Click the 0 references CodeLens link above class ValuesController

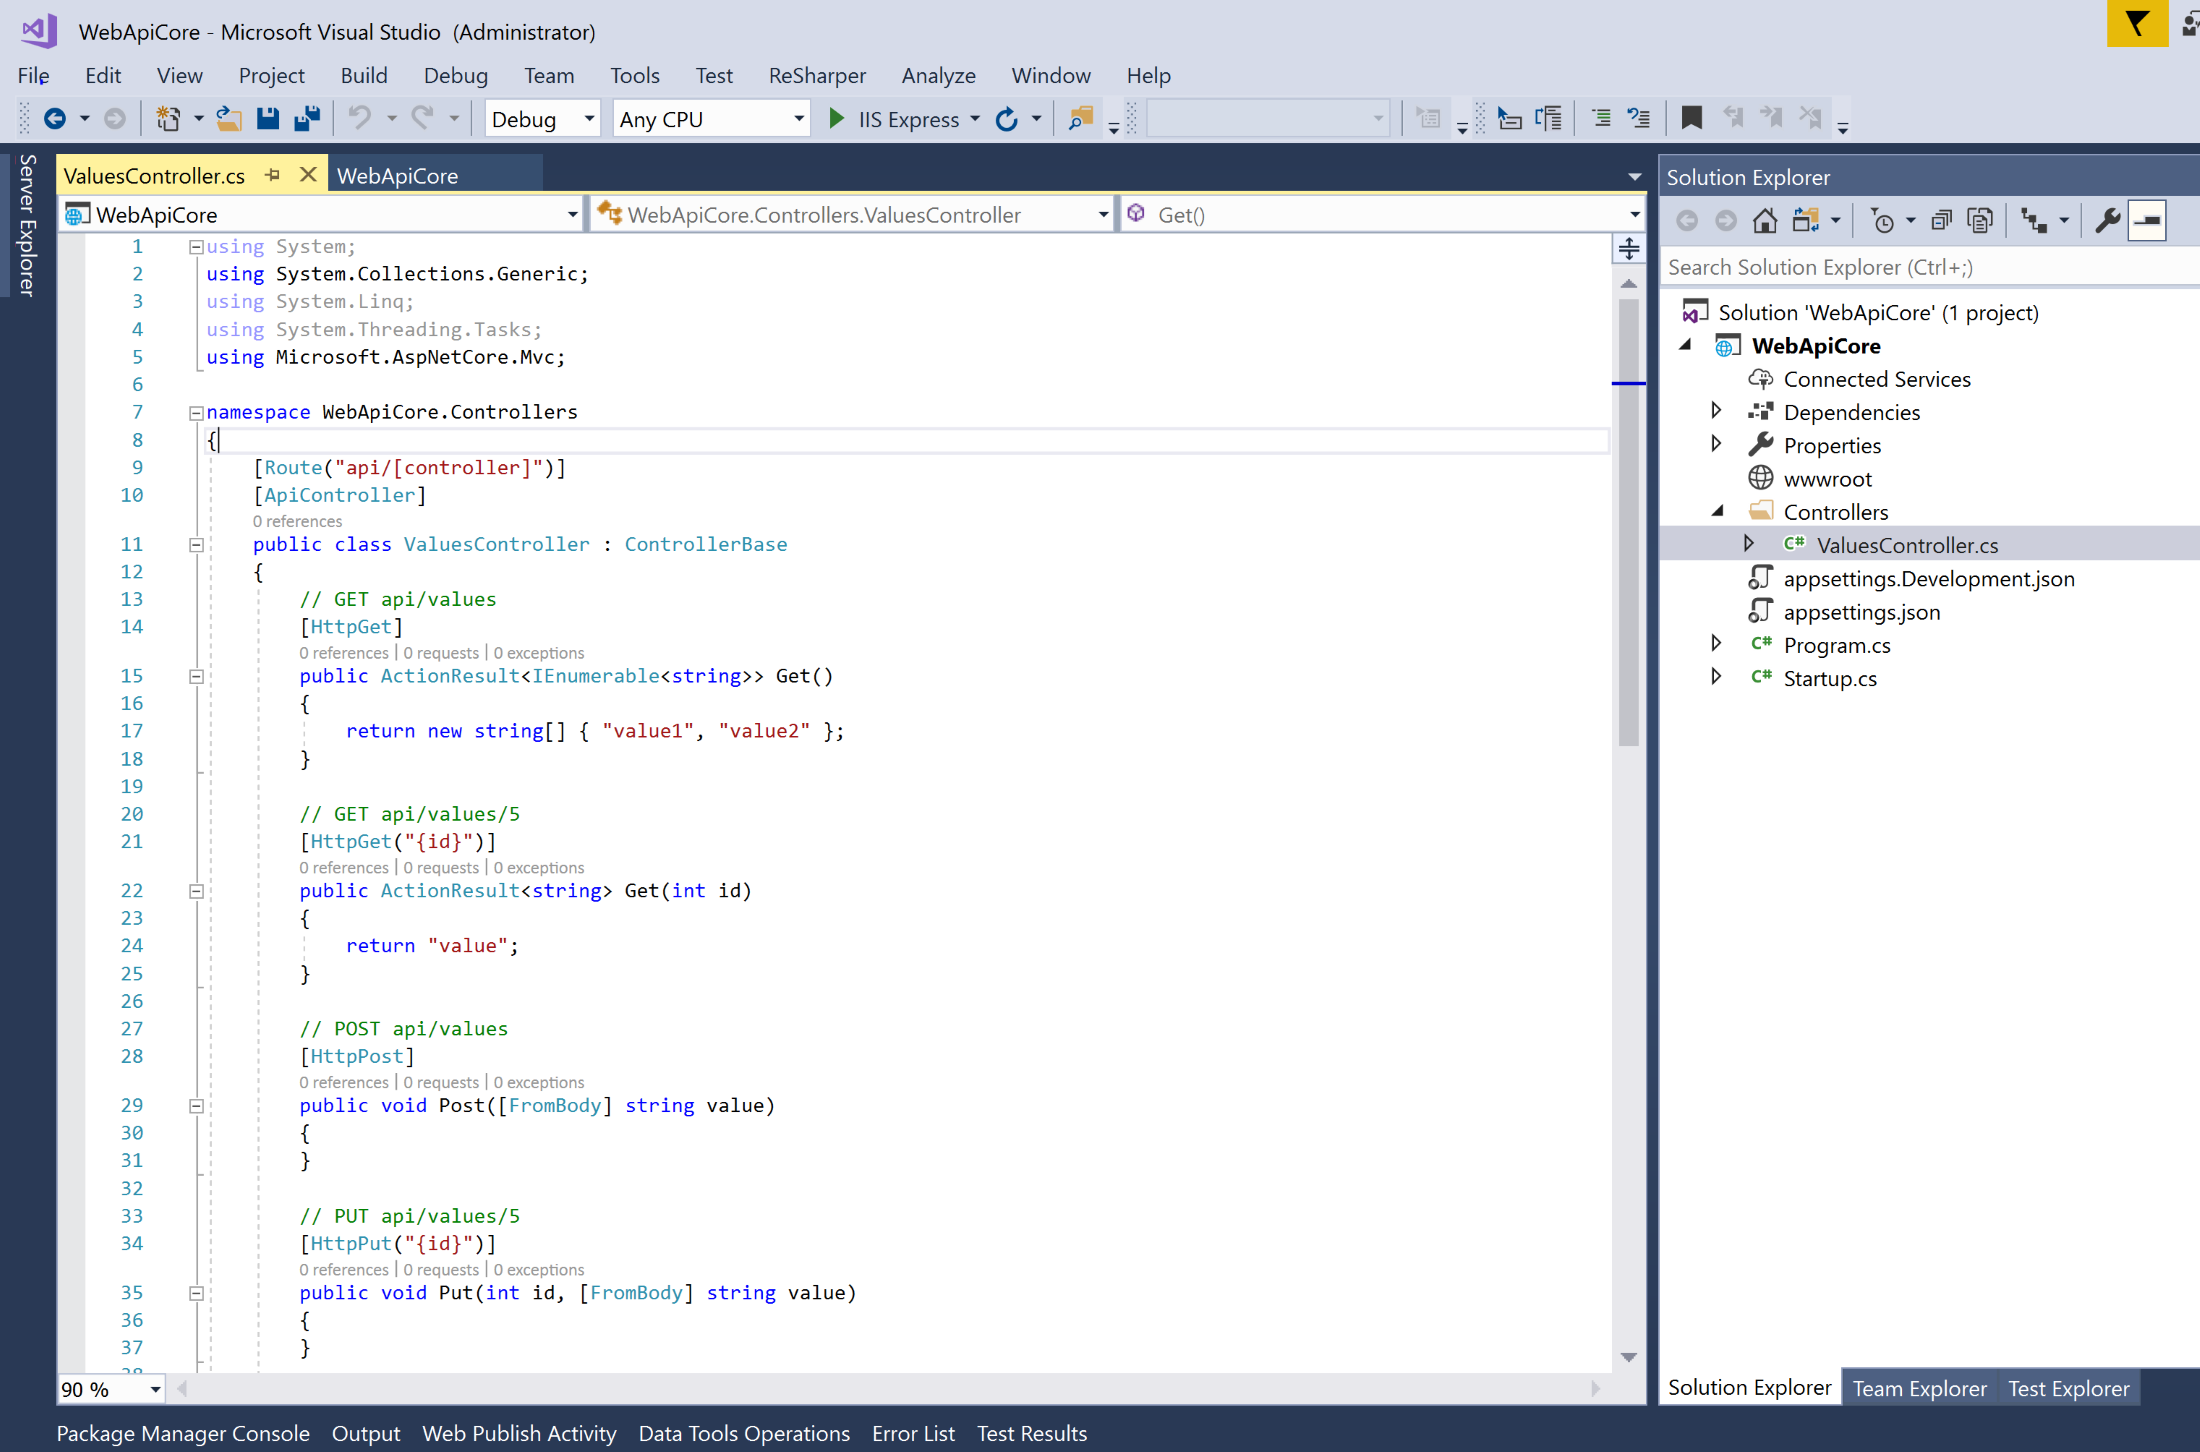[297, 521]
